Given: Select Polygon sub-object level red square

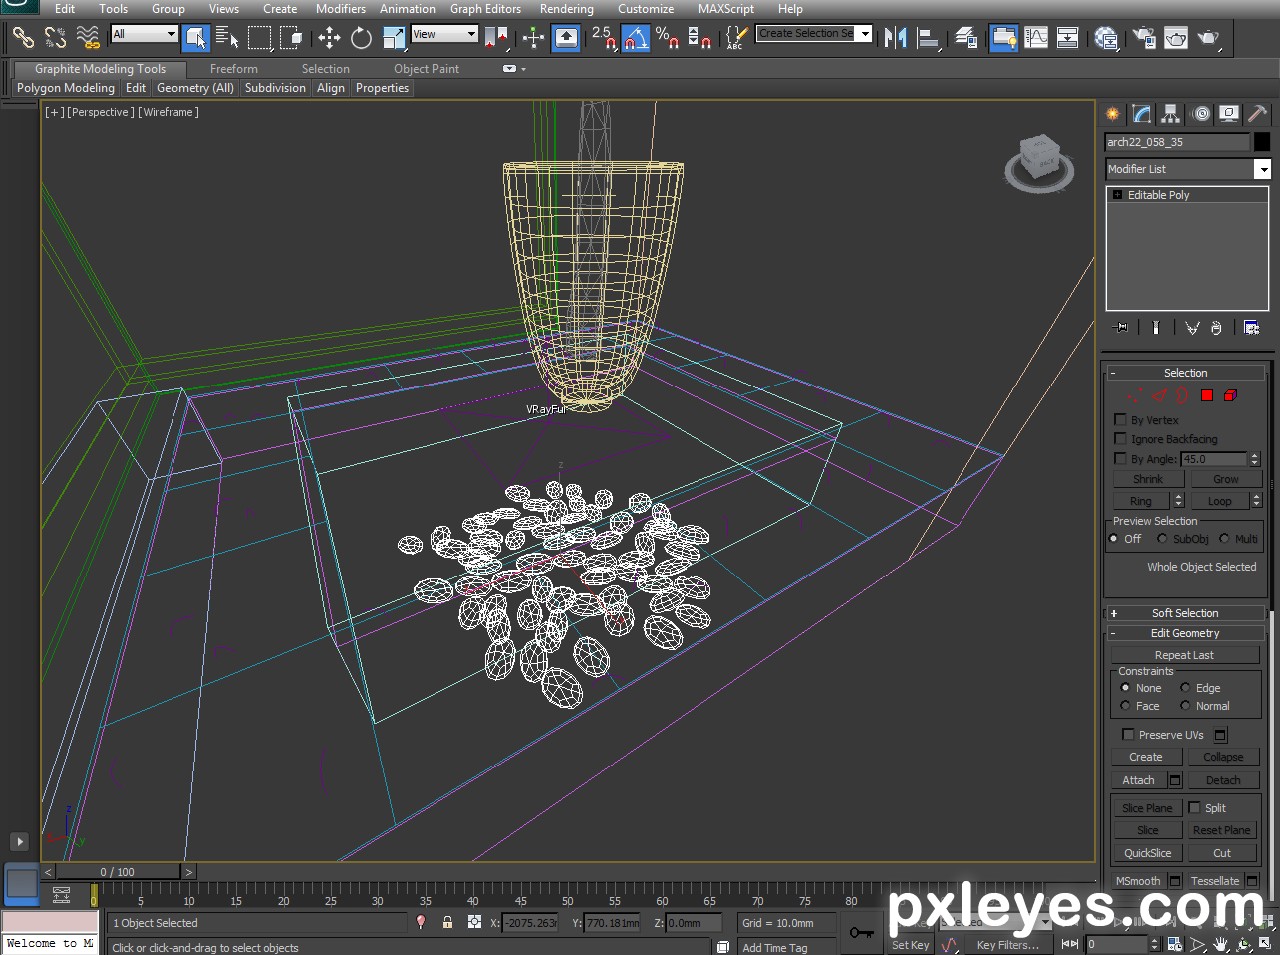Looking at the screenshot, I should click(1207, 395).
